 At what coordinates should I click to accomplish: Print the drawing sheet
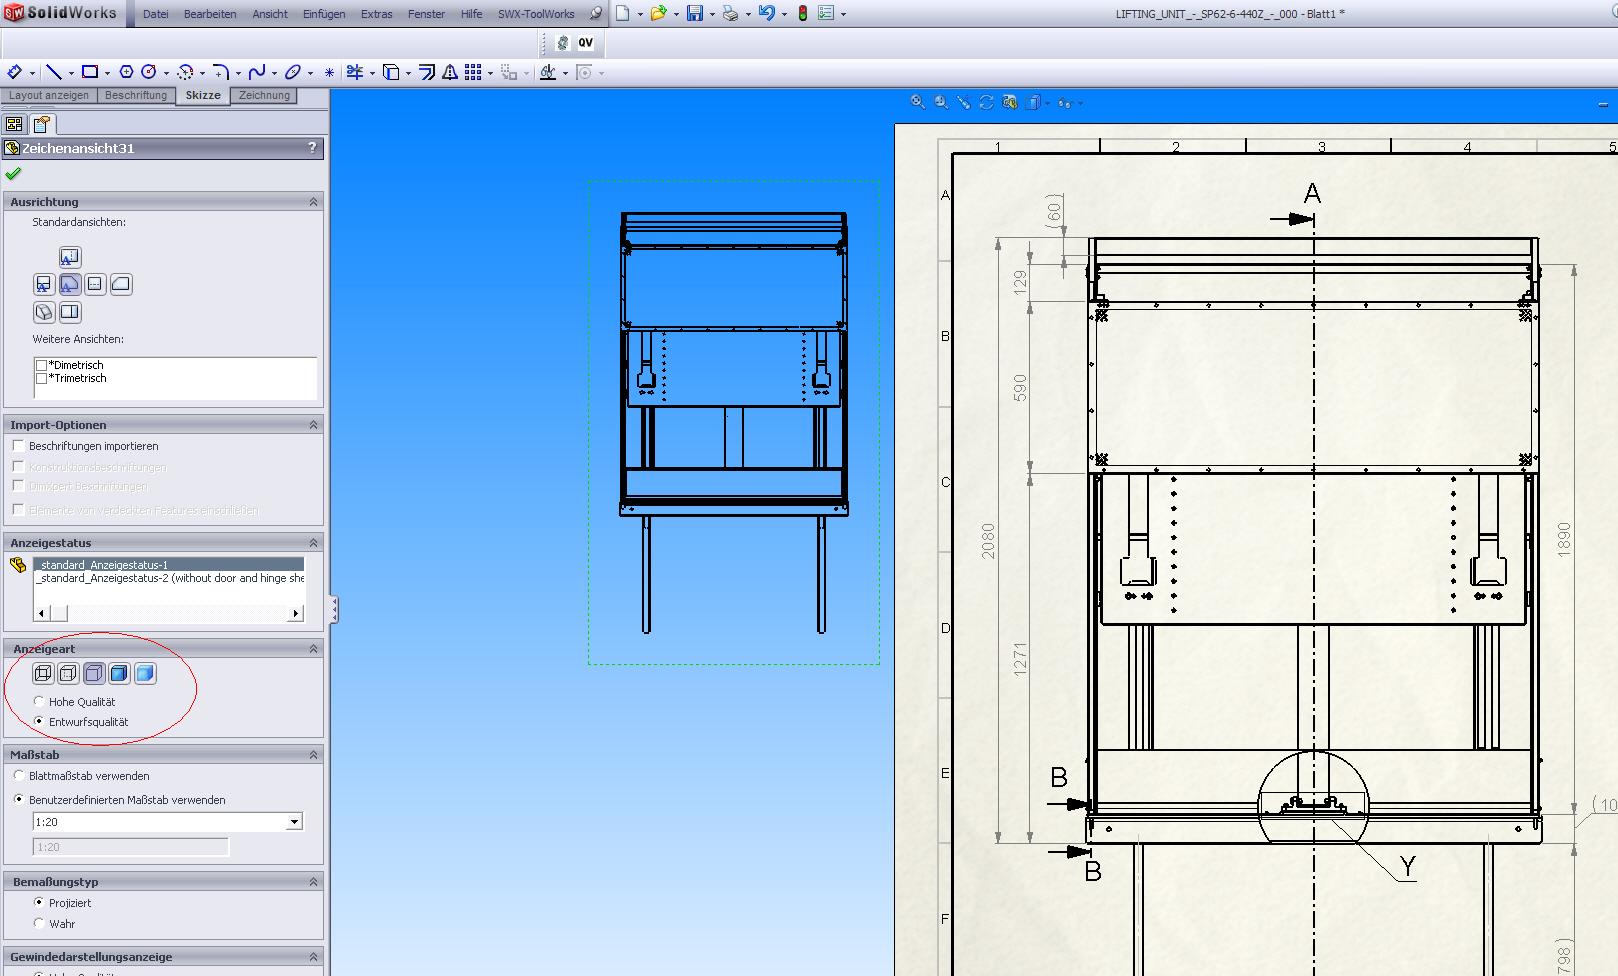pyautogui.click(x=731, y=13)
